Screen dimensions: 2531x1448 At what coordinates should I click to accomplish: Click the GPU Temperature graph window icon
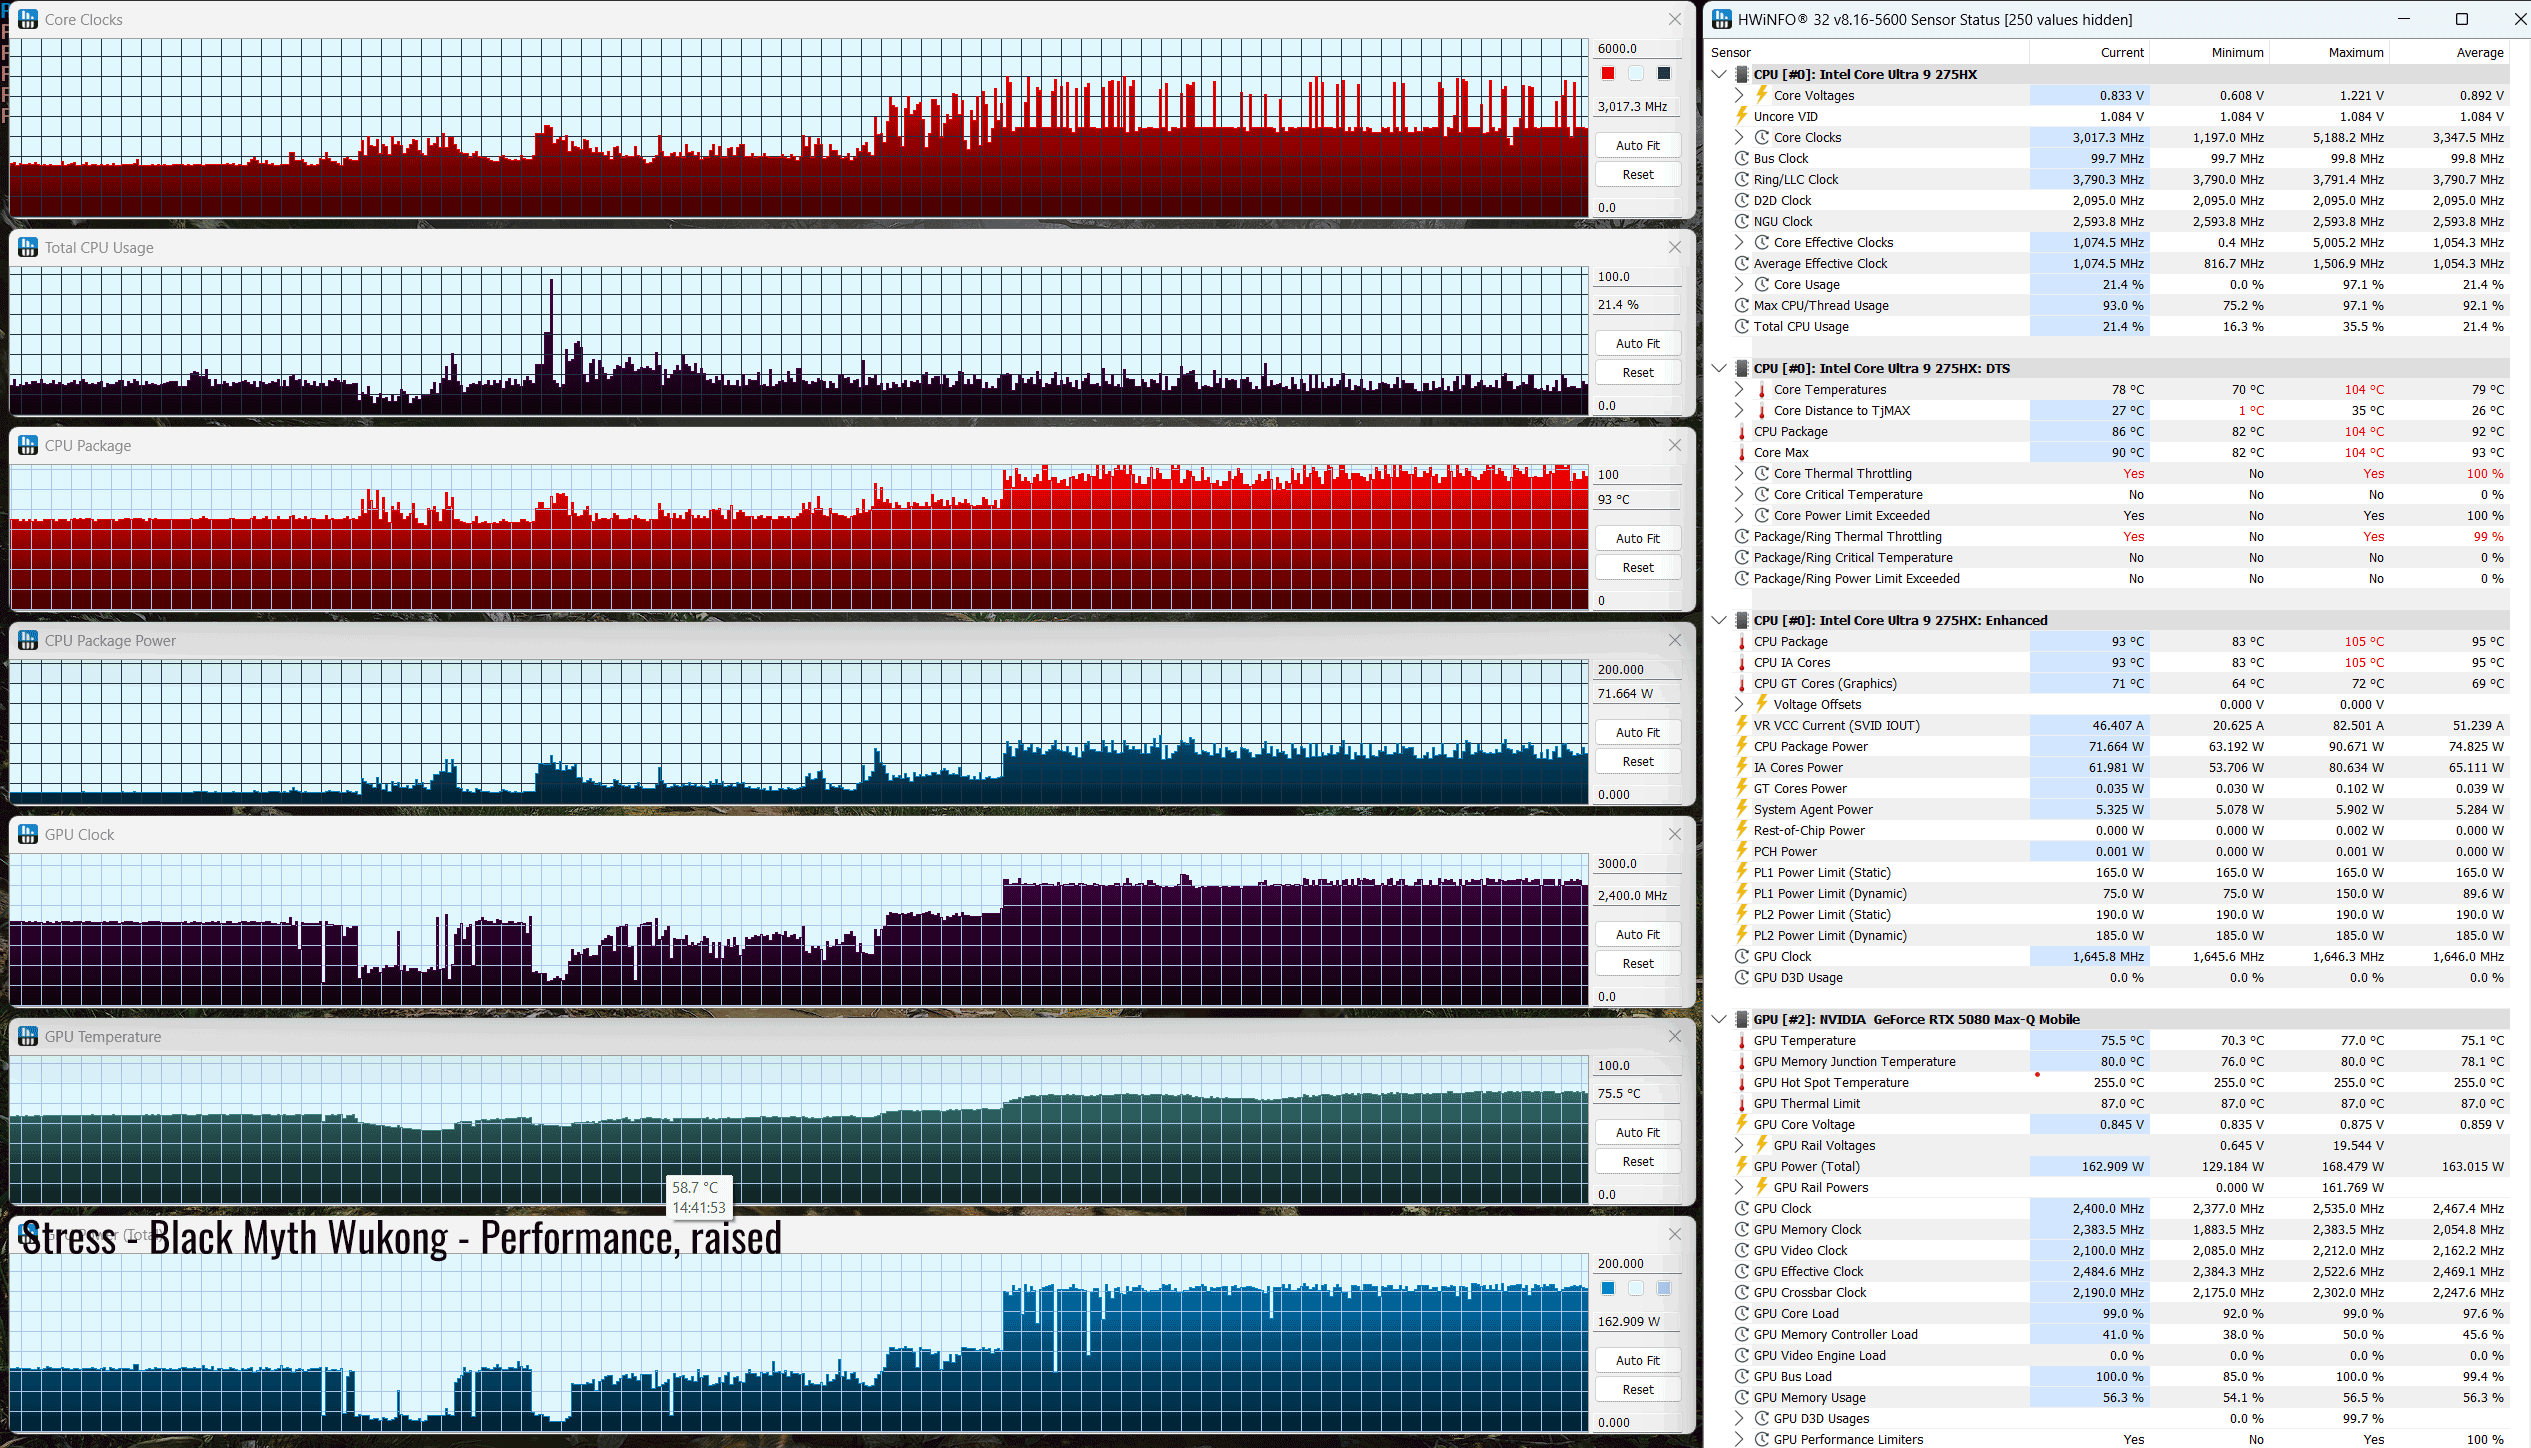[x=28, y=1036]
